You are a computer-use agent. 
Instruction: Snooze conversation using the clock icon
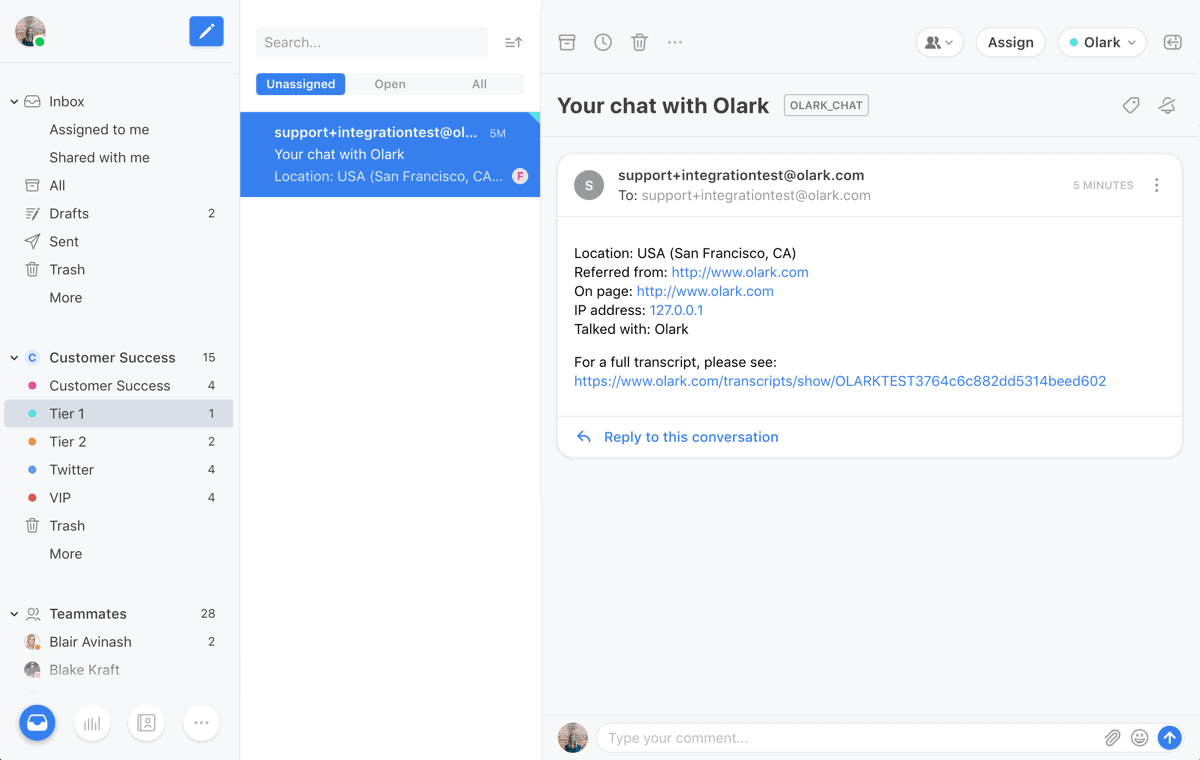[603, 42]
